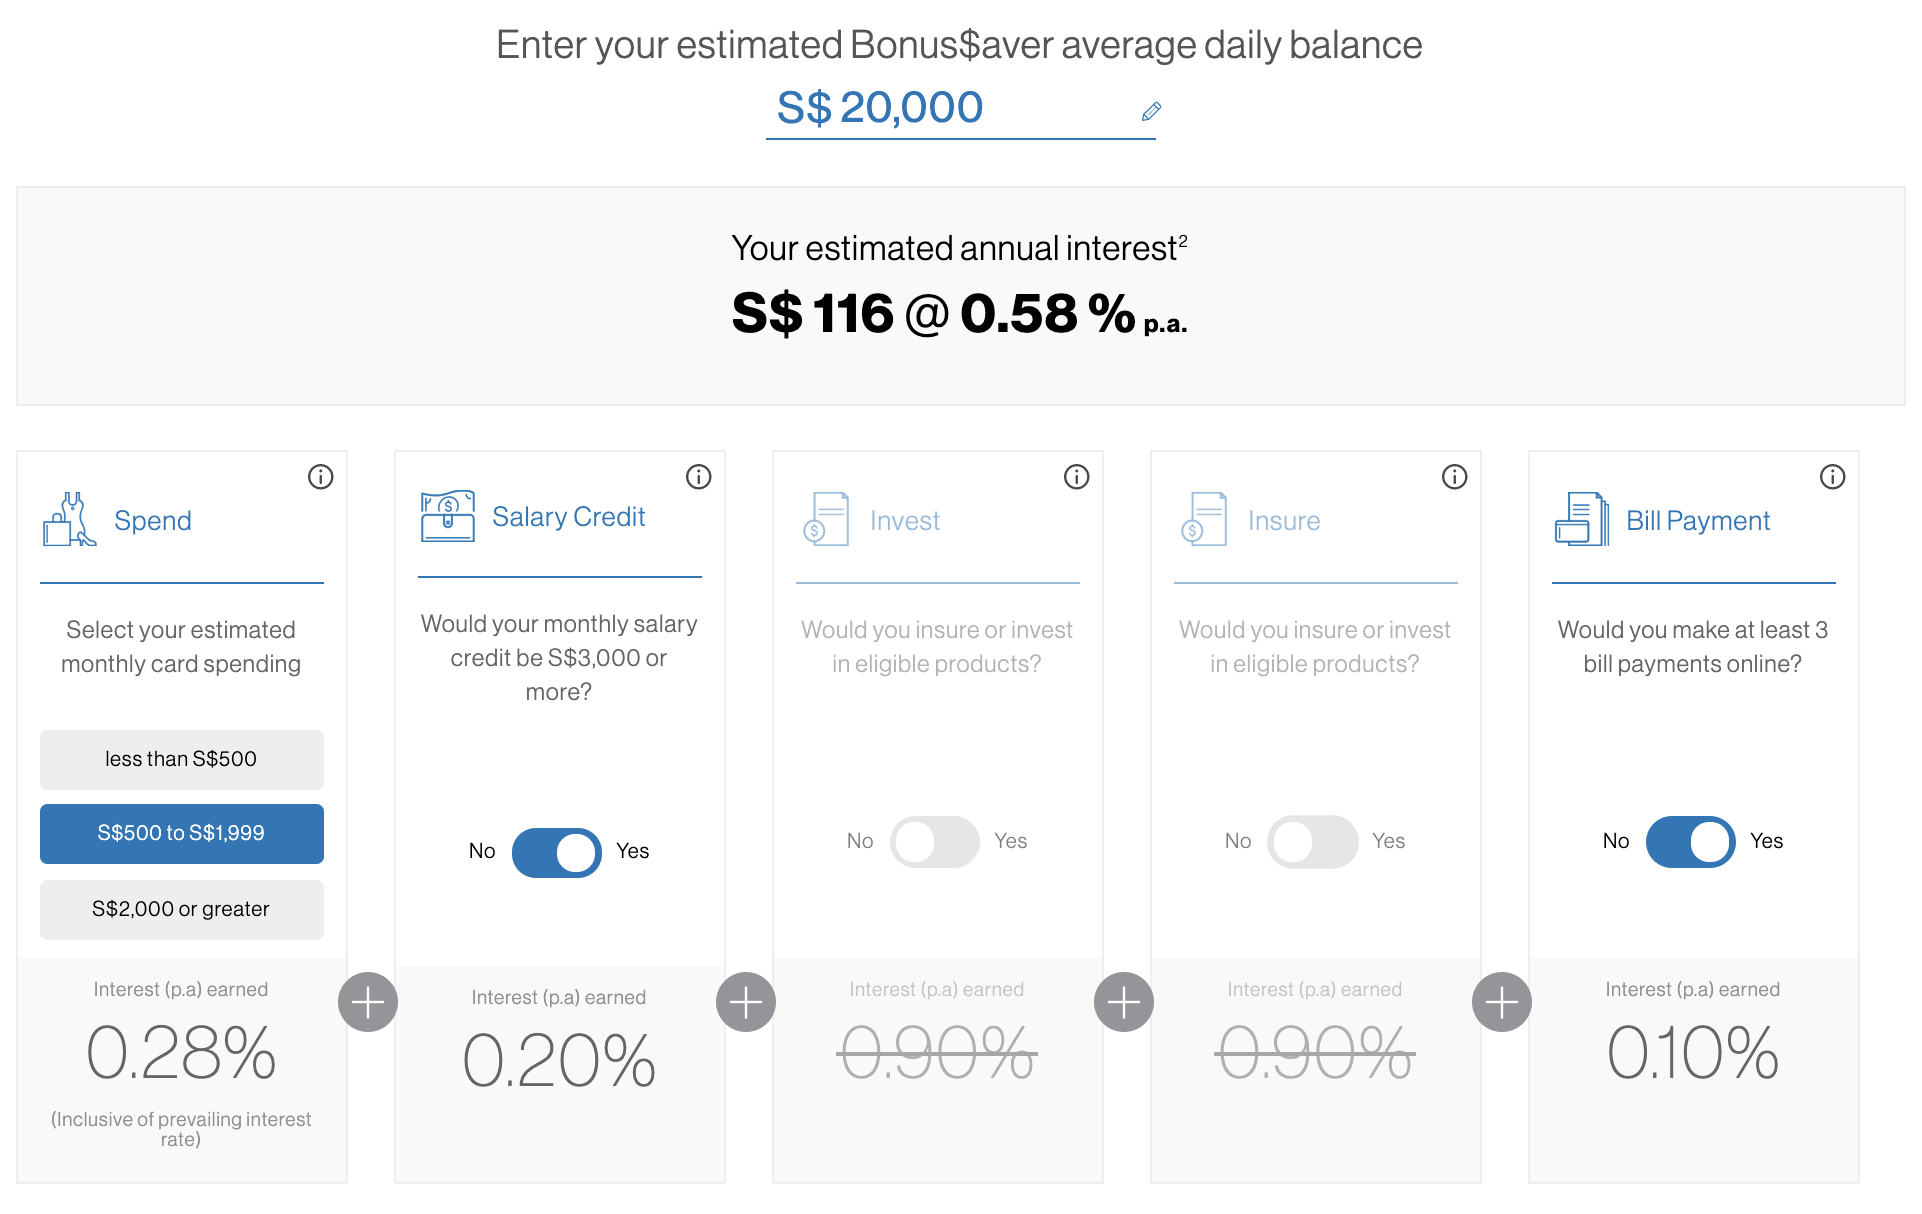Viewport: 1922px width, 1214px height.
Task: Open the Bill Payment info icon
Action: (1832, 477)
